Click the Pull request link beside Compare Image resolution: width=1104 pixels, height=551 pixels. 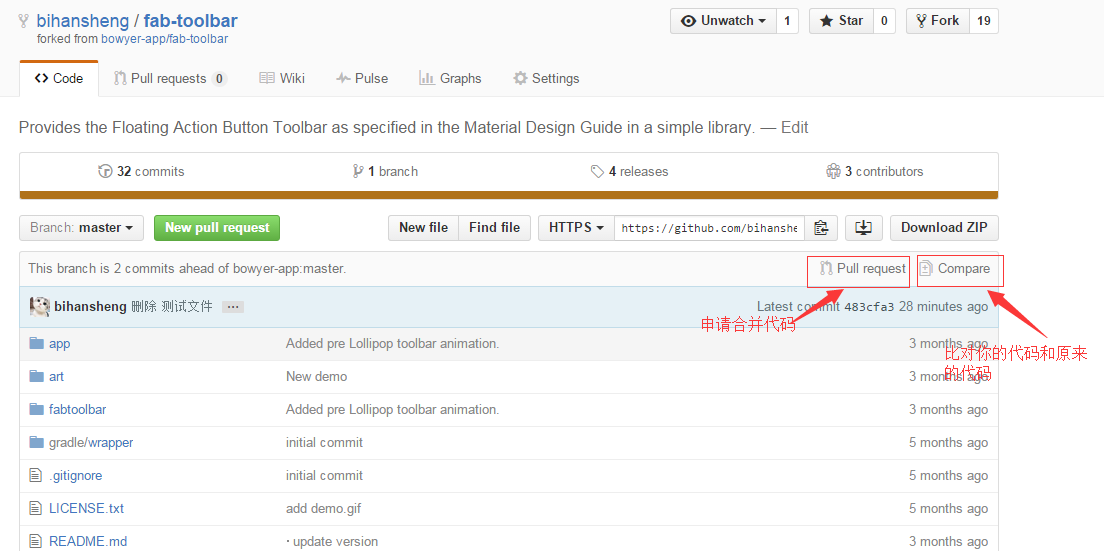863,269
